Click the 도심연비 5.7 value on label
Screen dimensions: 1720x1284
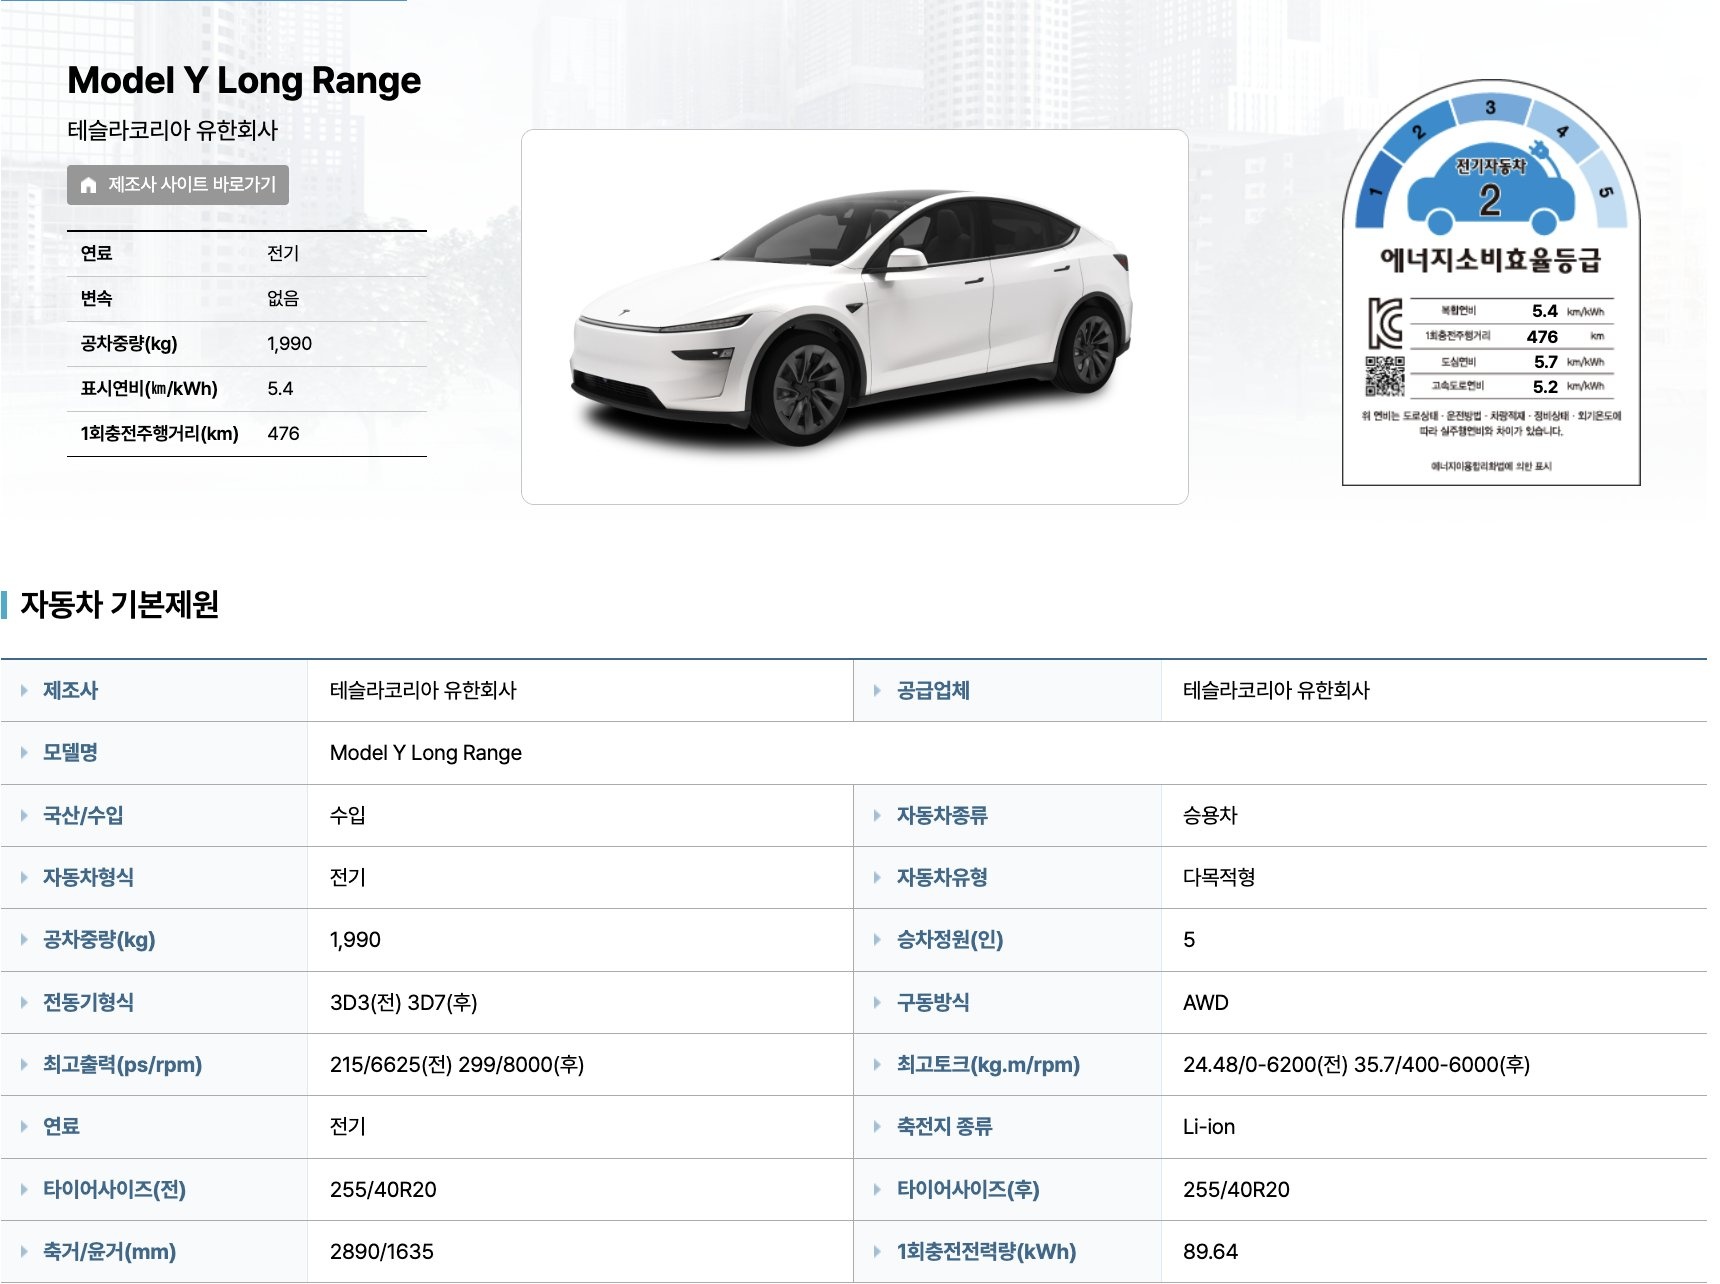click(1546, 362)
